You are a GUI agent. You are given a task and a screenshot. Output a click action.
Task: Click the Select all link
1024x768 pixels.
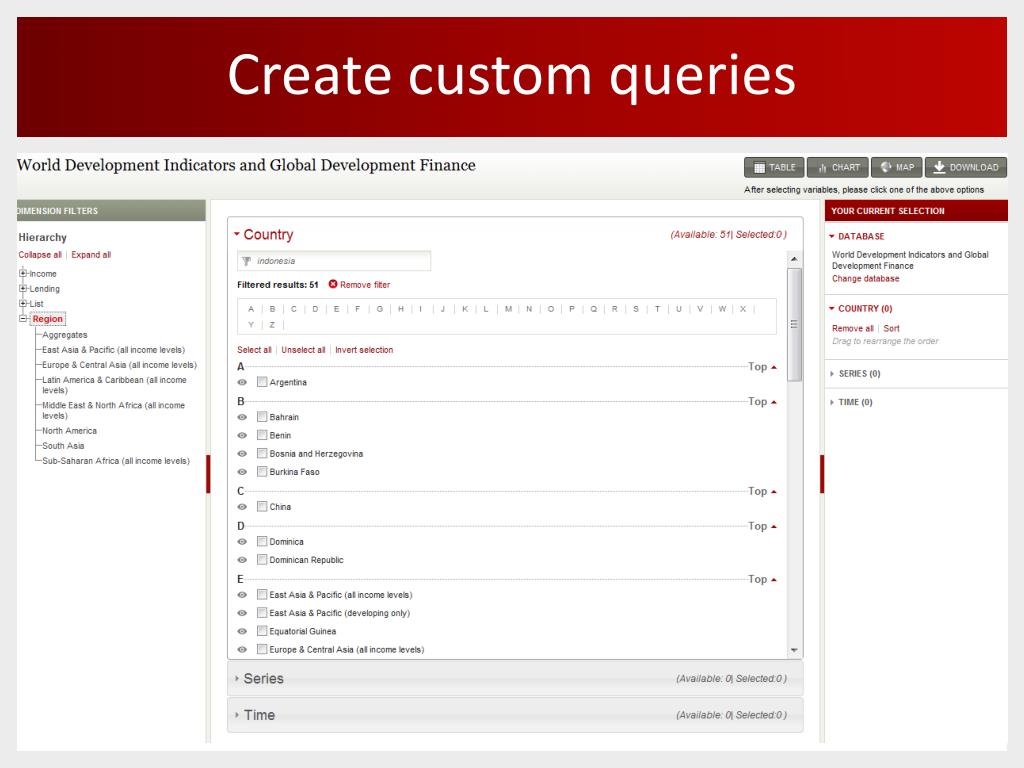click(254, 350)
